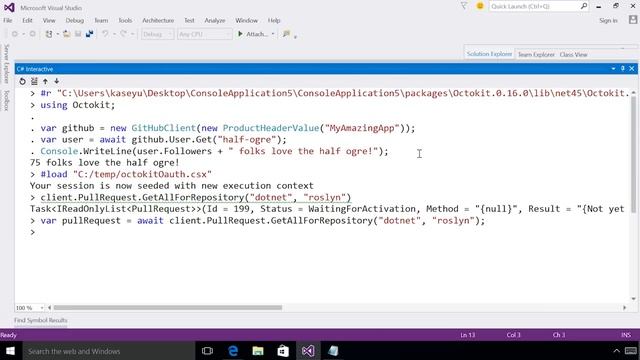Image resolution: width=640 pixels, height=360 pixels.
Task: Open the notifications flag icon
Action: pyautogui.click(x=464, y=6)
